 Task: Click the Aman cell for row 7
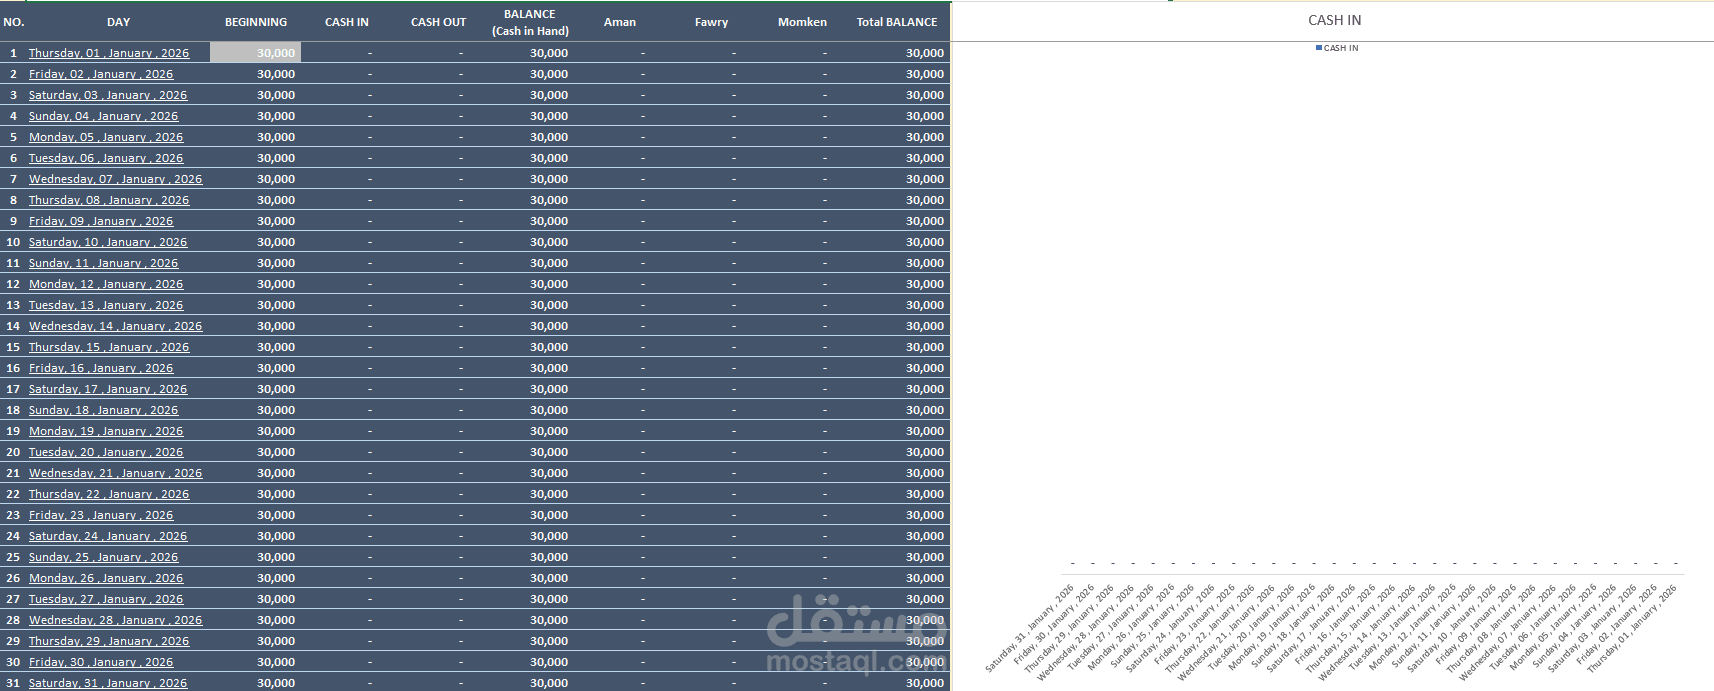pos(620,179)
